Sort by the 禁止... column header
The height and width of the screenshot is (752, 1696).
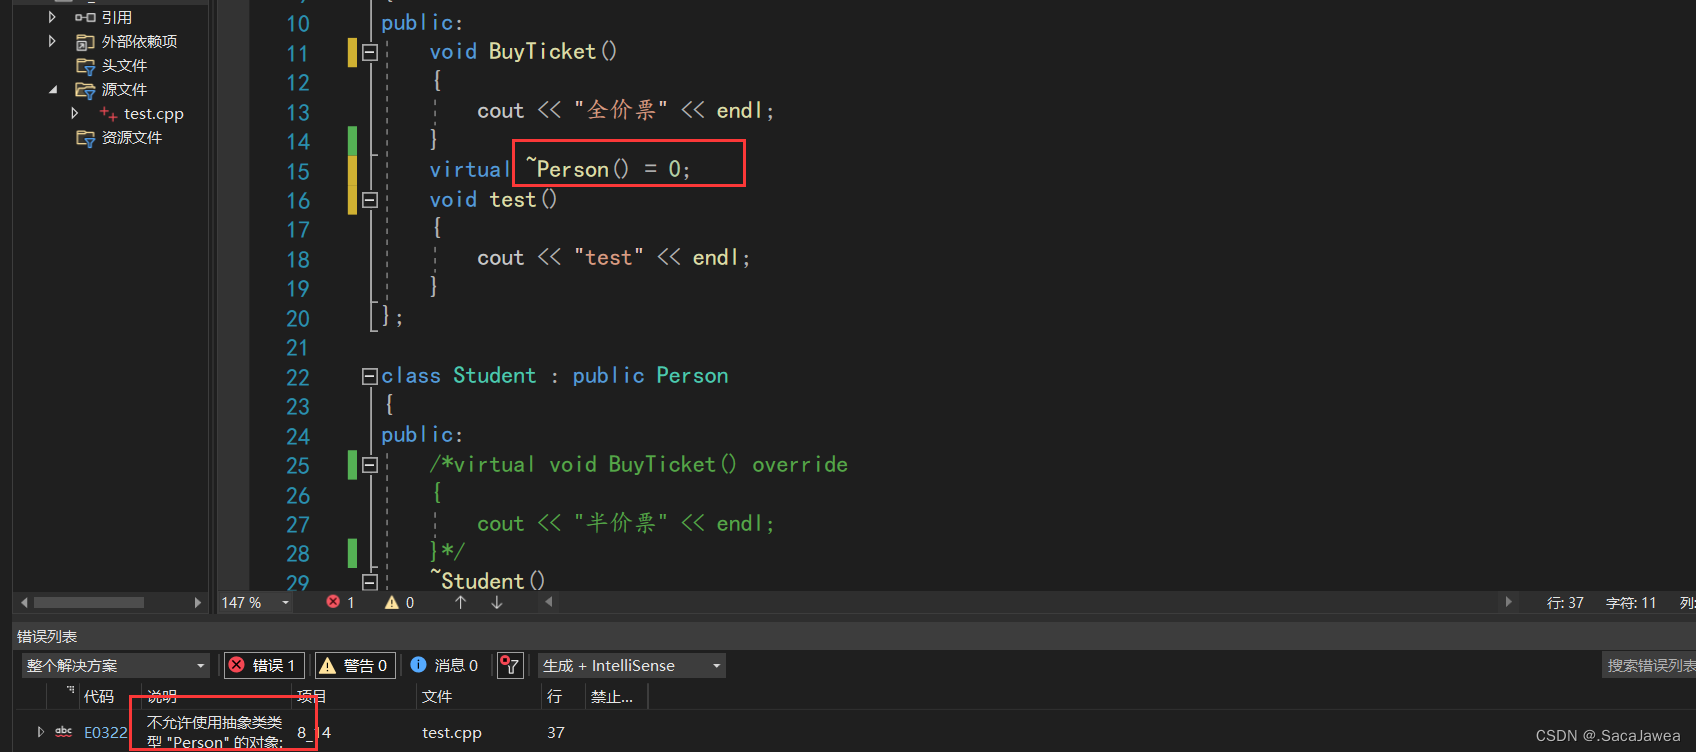tap(612, 696)
